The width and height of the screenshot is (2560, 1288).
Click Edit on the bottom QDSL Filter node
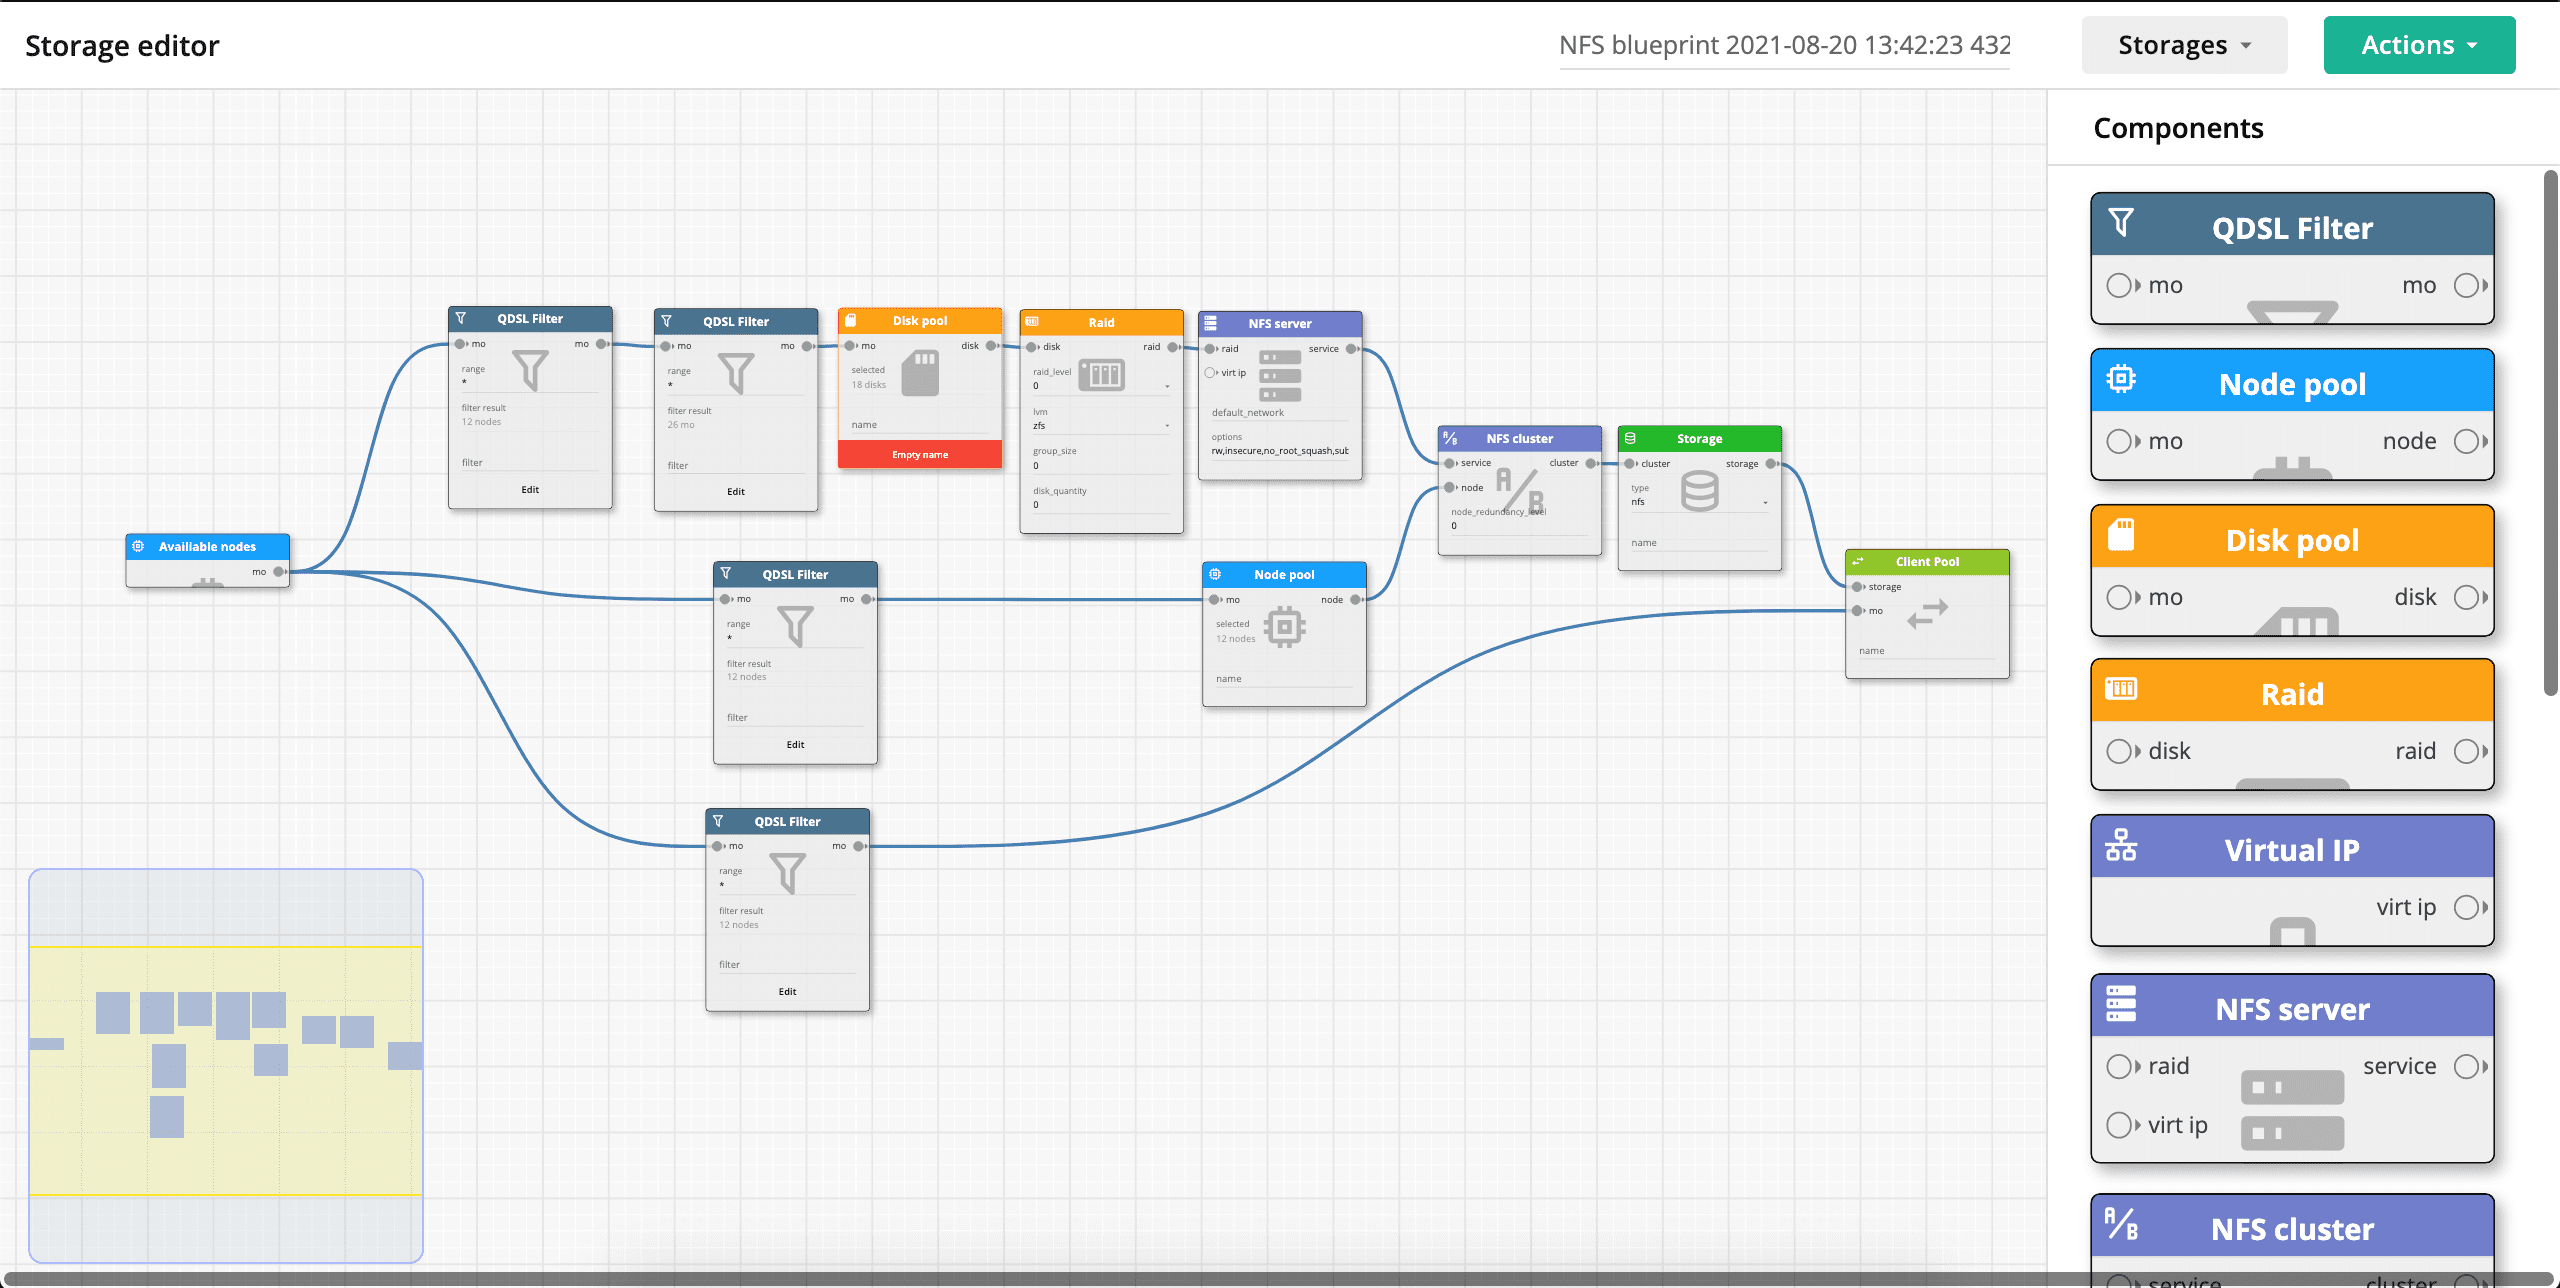787,992
